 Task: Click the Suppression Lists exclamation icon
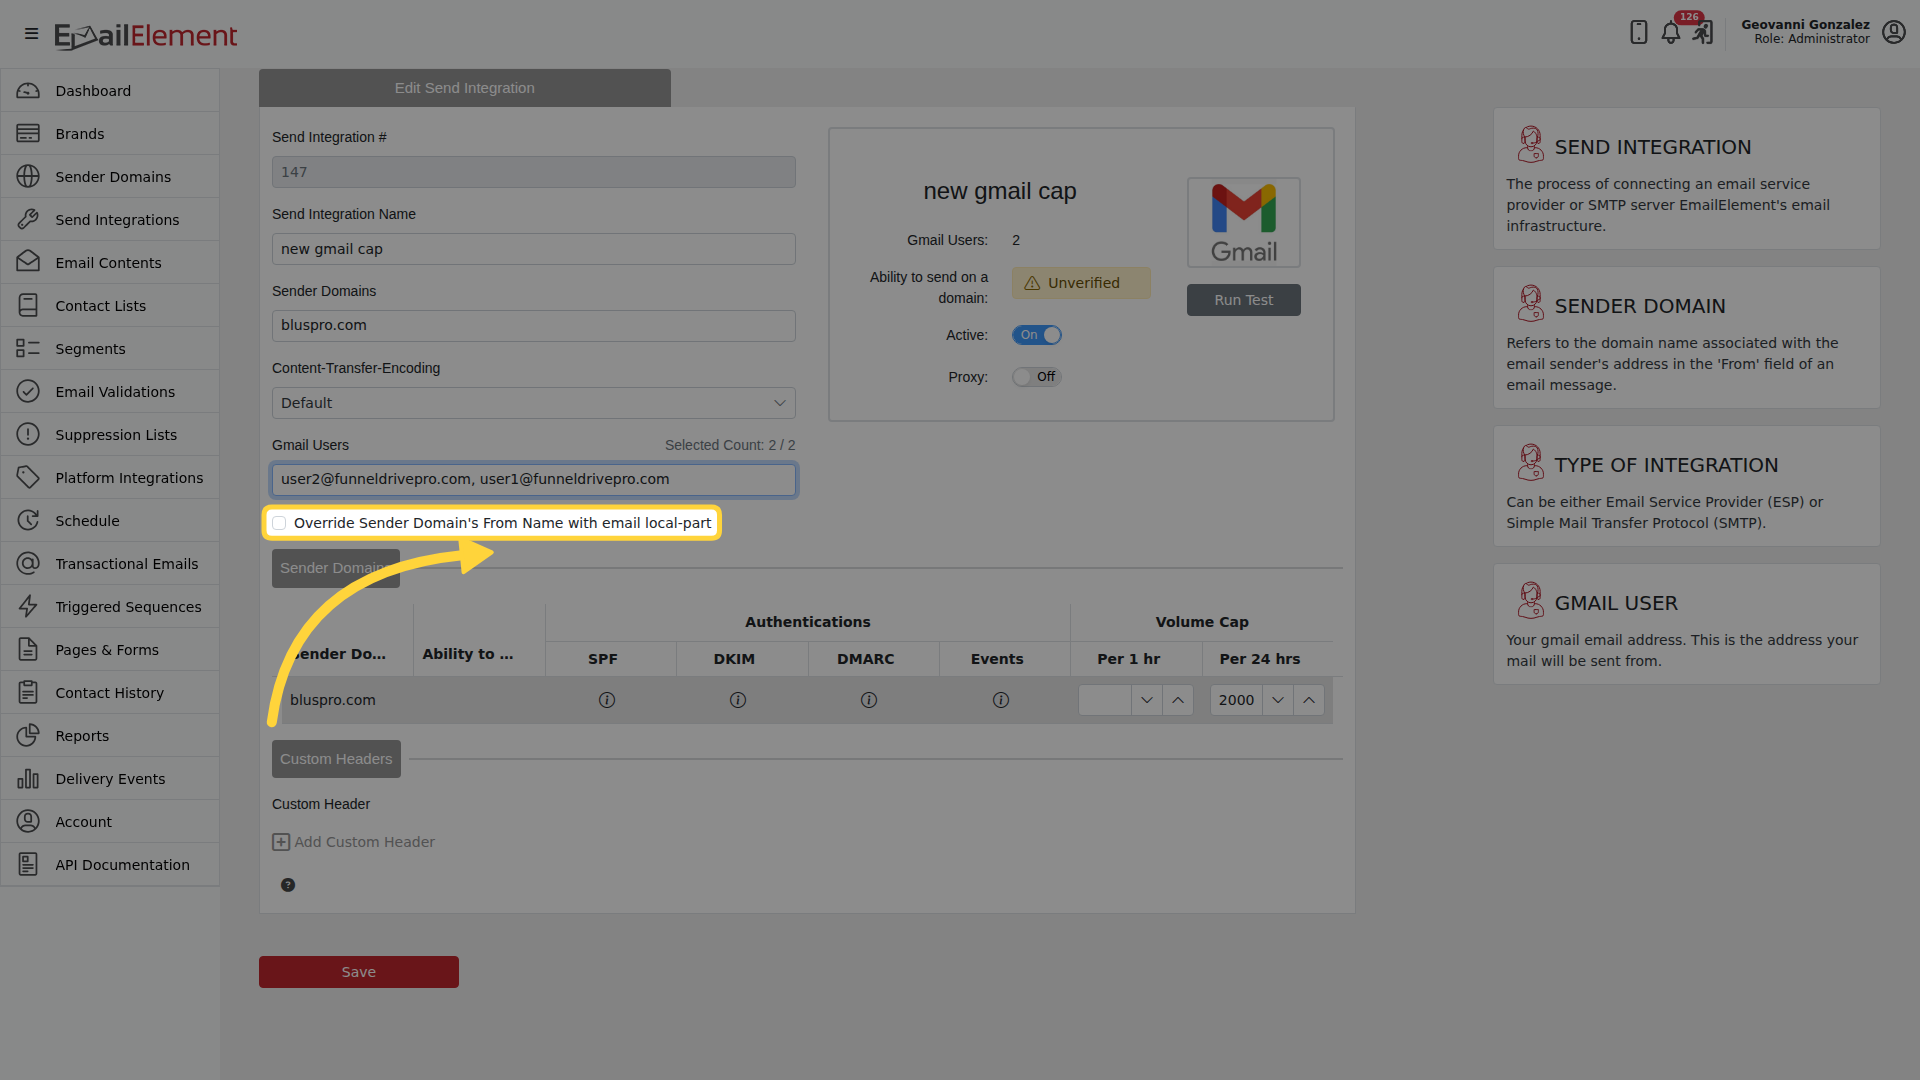[28, 434]
